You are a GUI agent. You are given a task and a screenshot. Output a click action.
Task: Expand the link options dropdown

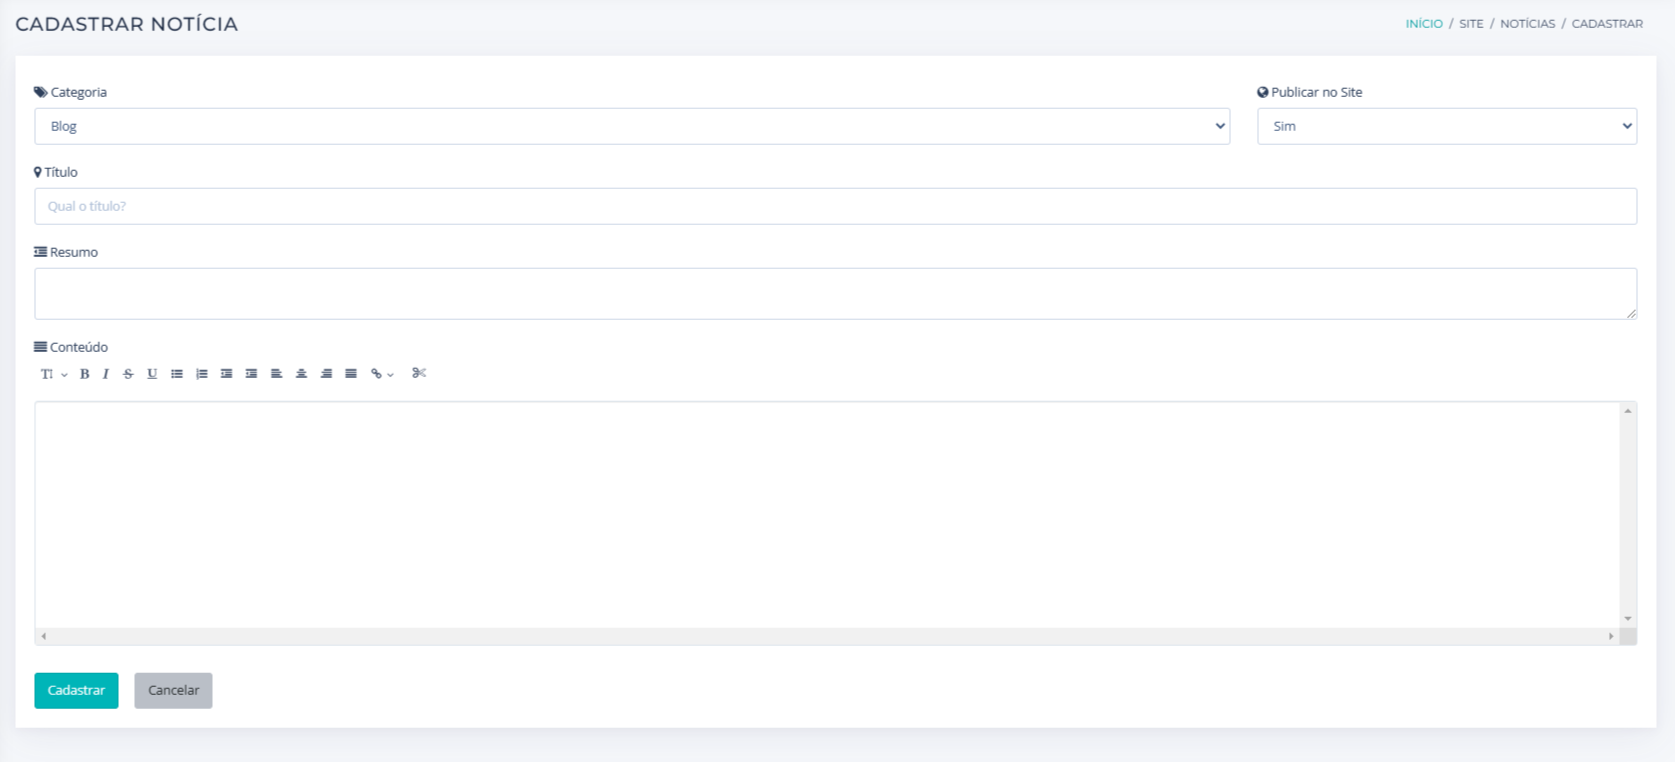(382, 374)
